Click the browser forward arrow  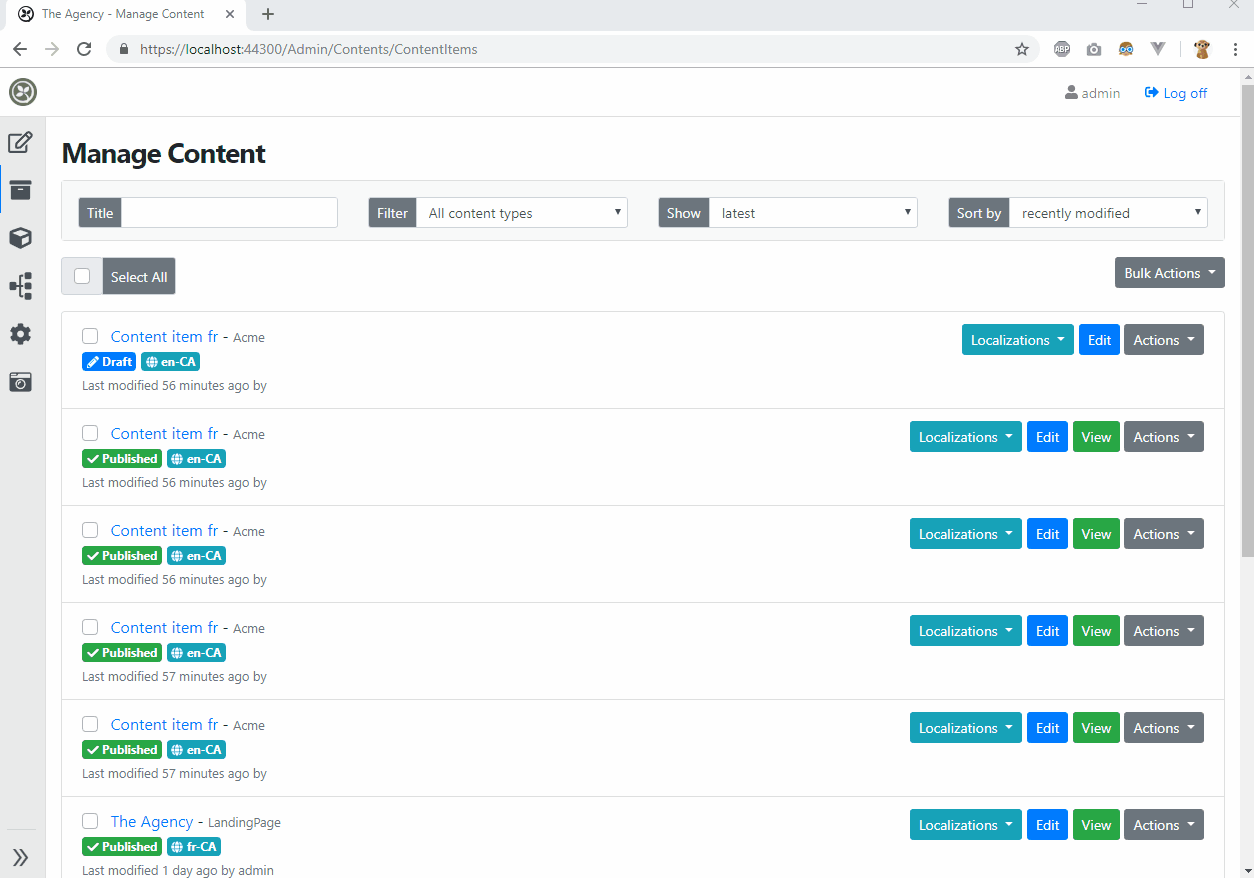click(52, 49)
